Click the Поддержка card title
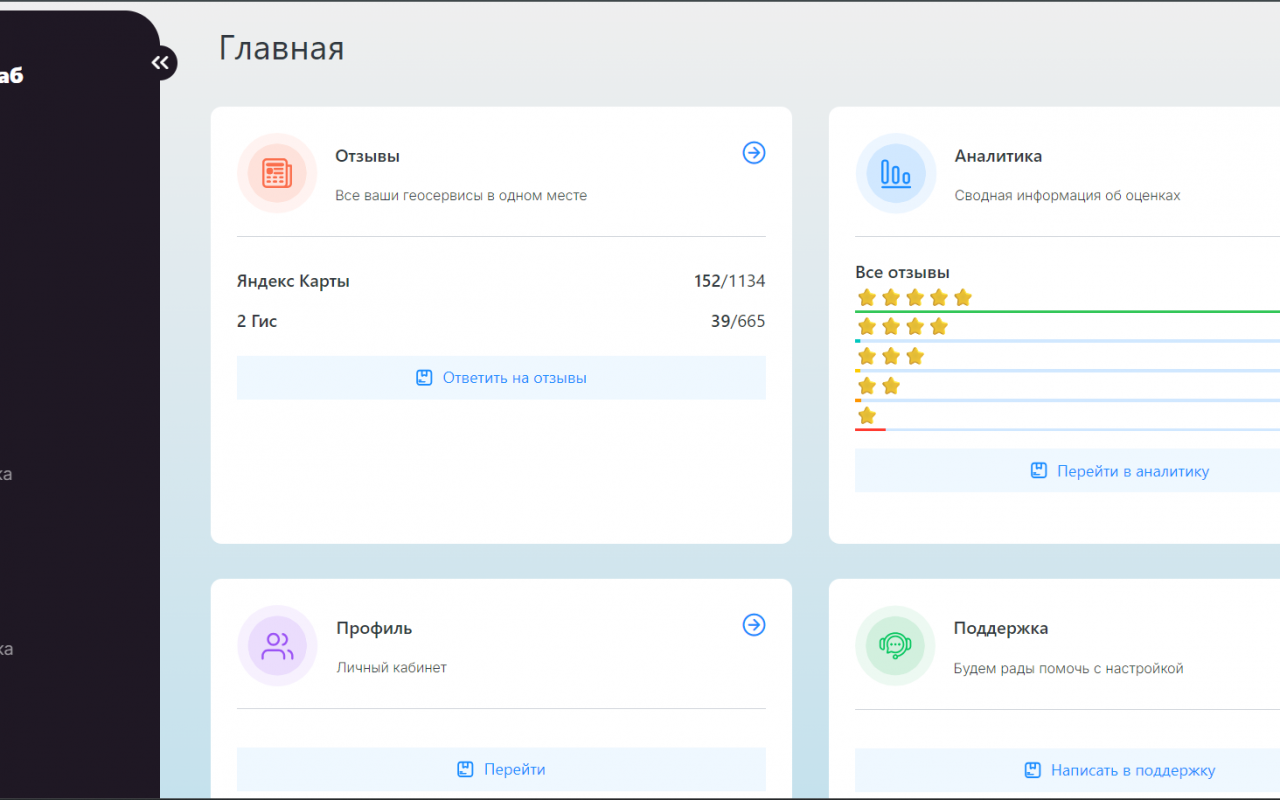The width and height of the screenshot is (1280, 800). (x=1001, y=628)
